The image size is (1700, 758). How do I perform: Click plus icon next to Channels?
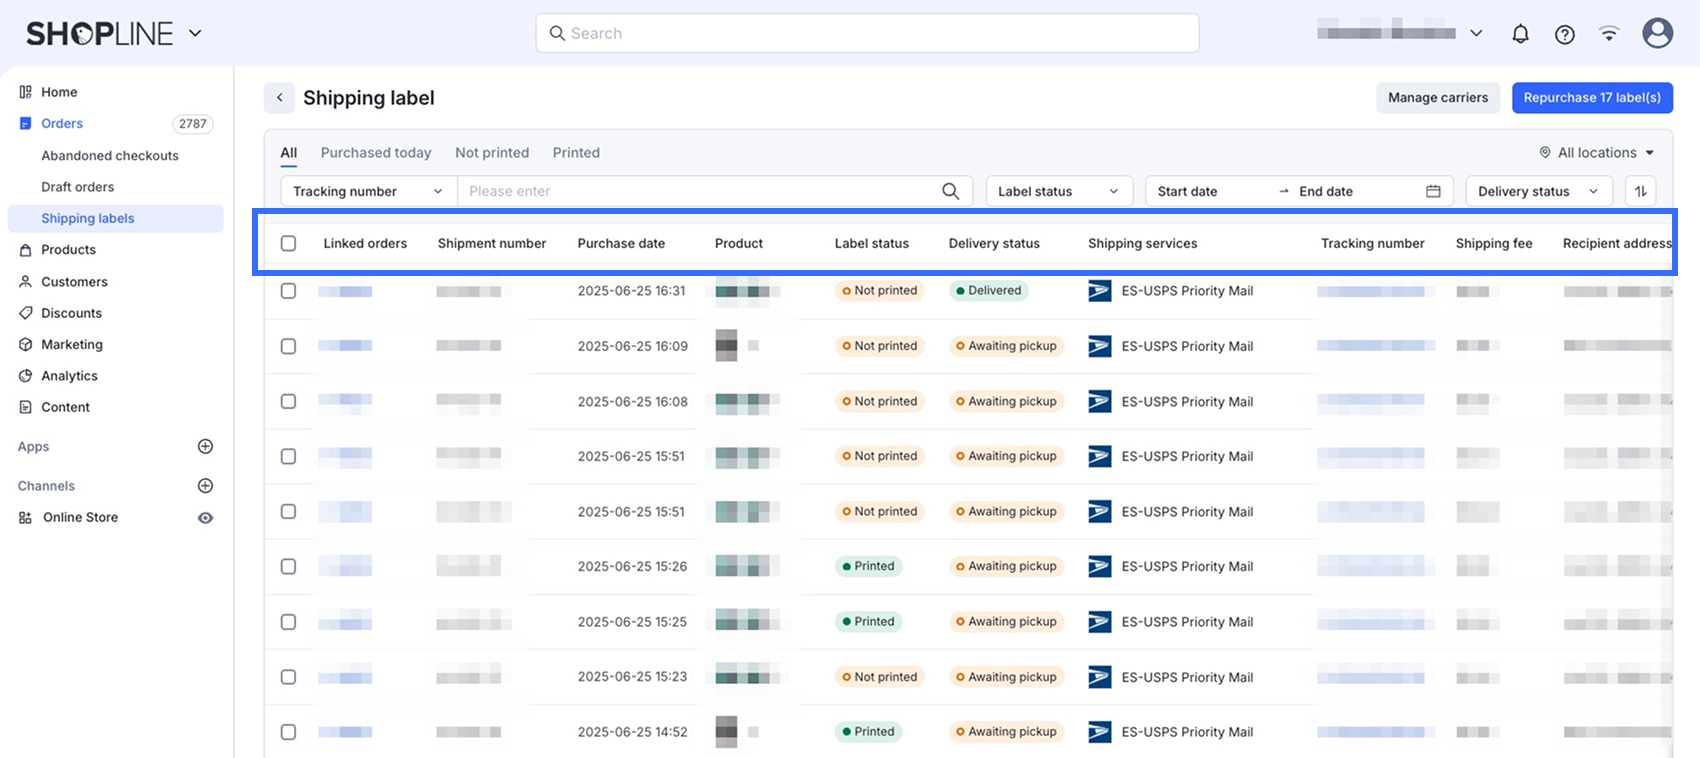pos(205,486)
